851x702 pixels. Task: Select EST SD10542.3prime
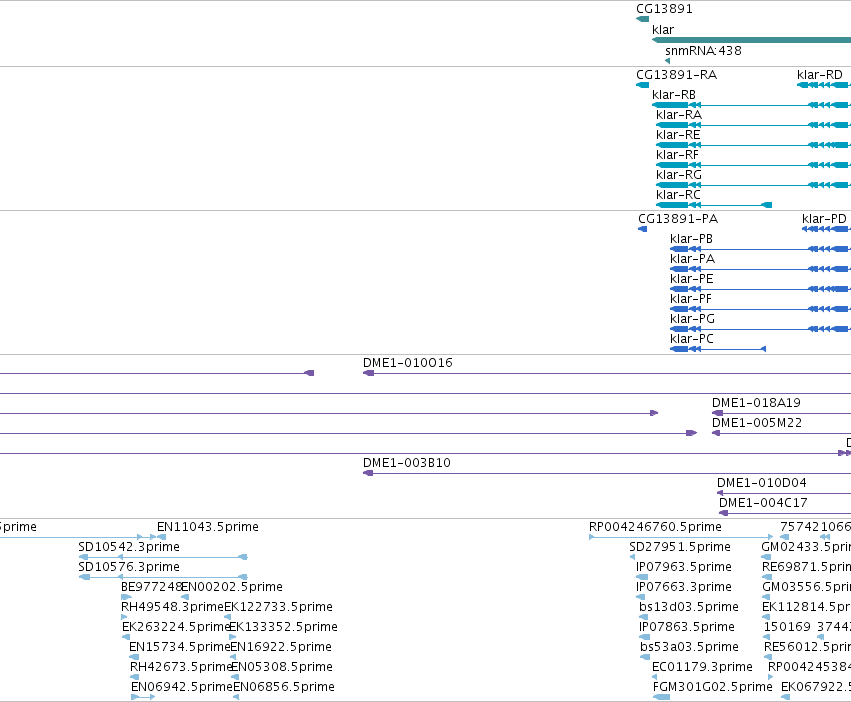[129, 547]
